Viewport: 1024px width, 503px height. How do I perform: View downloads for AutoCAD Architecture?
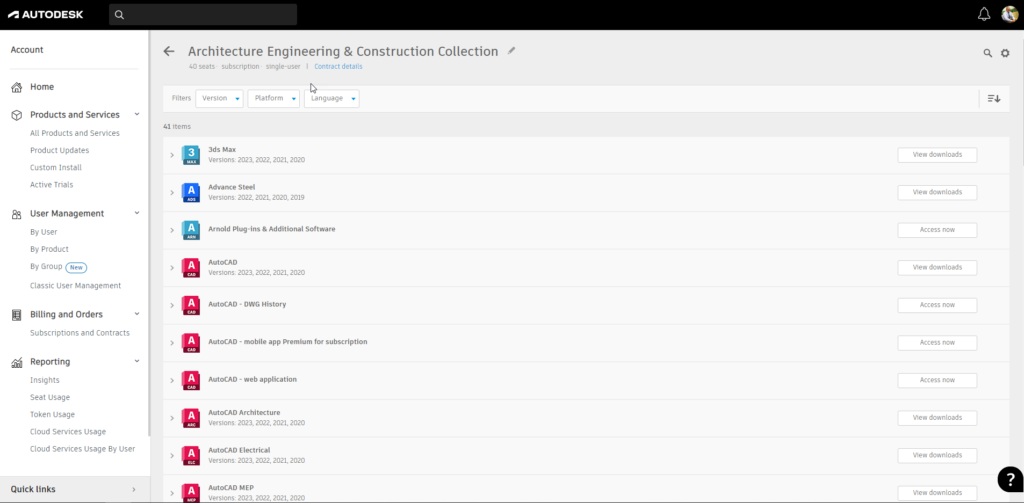(937, 418)
